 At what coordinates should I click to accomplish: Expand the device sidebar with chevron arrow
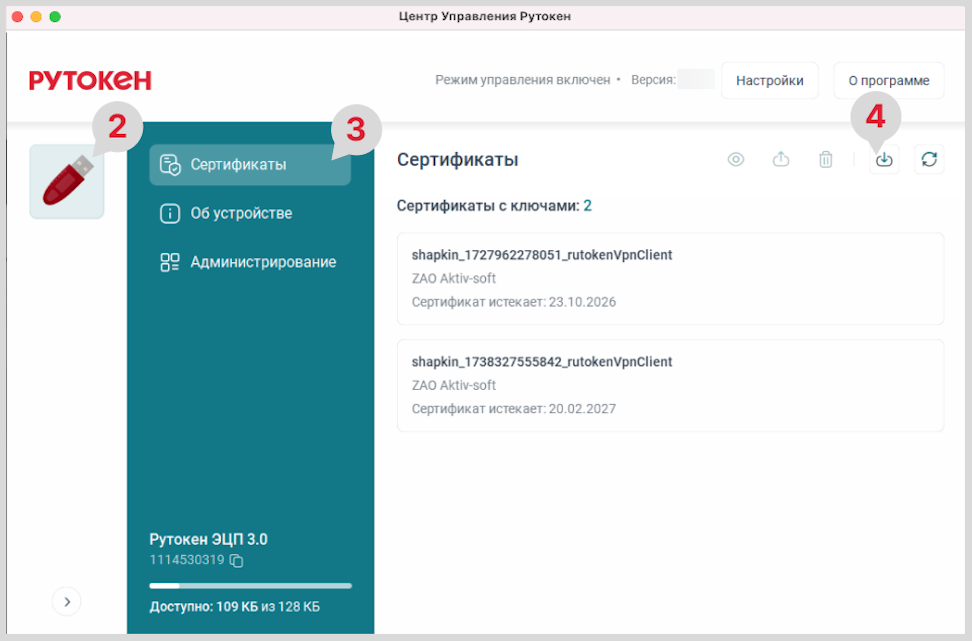pos(67,601)
